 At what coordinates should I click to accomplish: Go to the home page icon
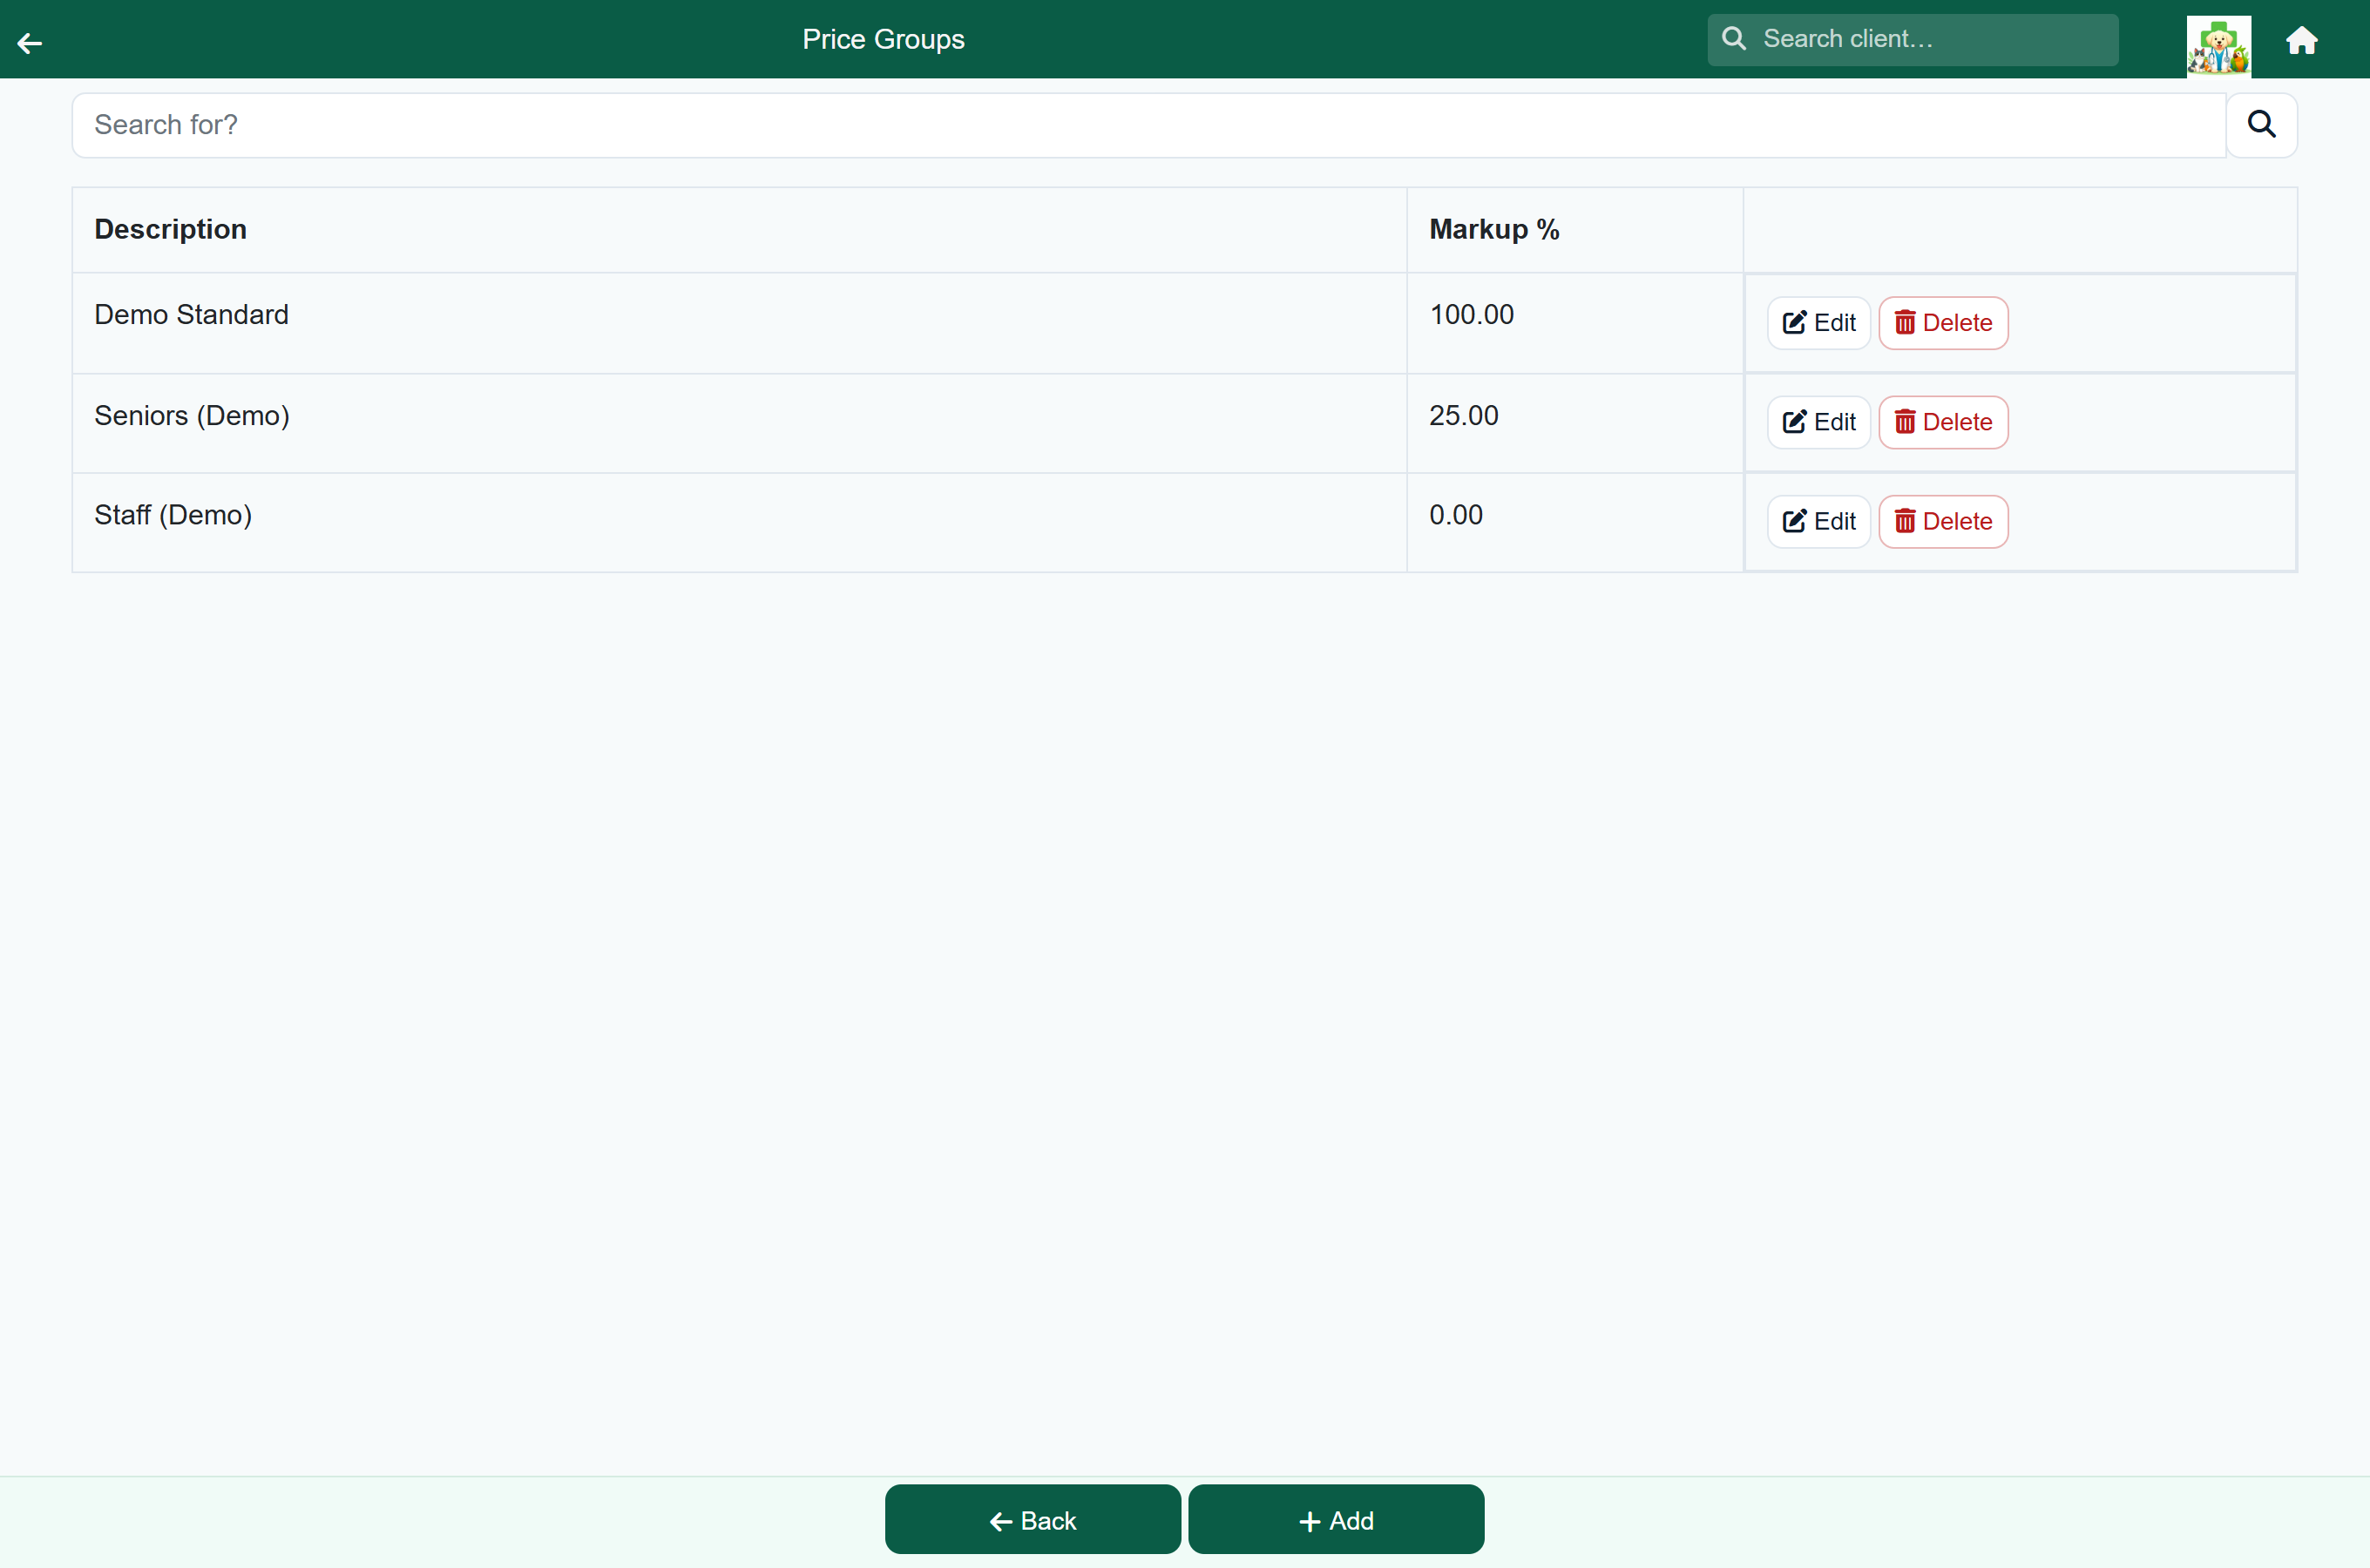click(2302, 40)
